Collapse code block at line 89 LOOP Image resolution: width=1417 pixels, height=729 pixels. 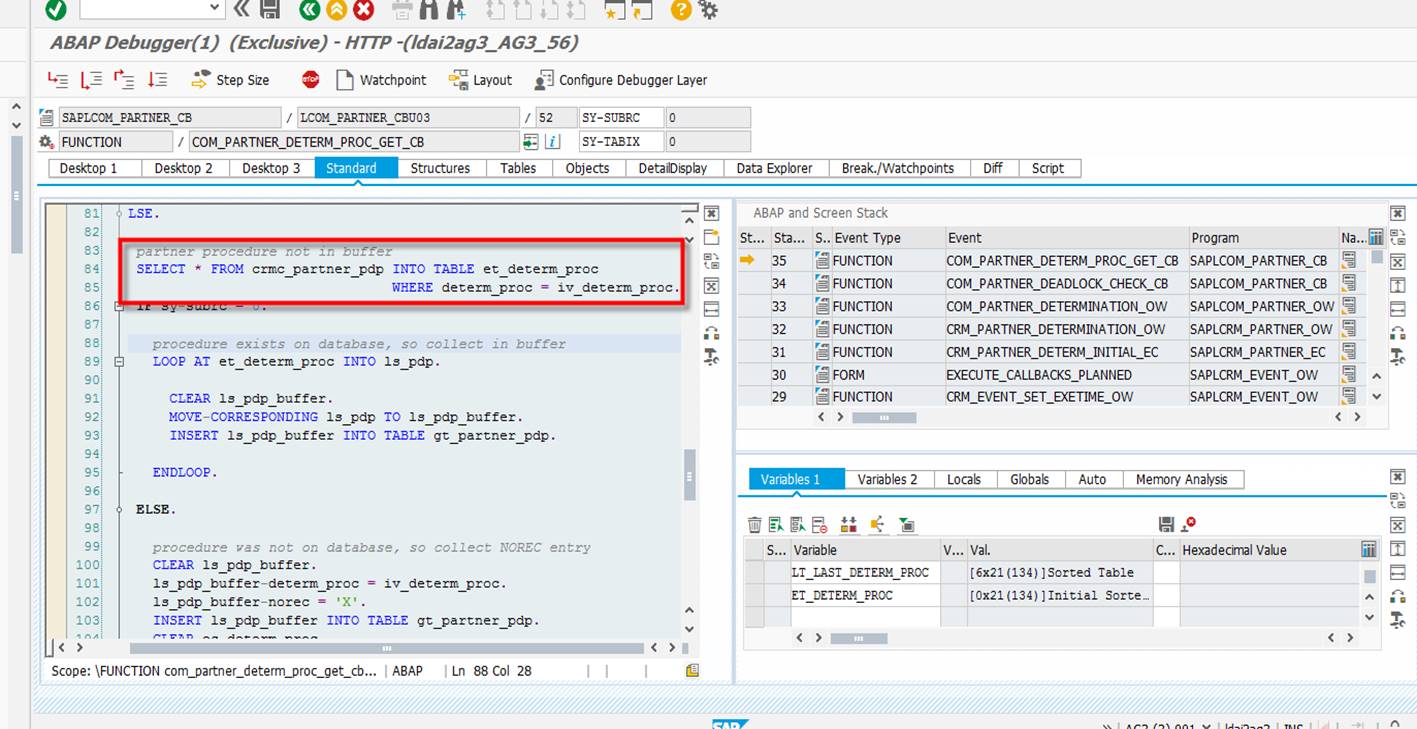pos(119,362)
